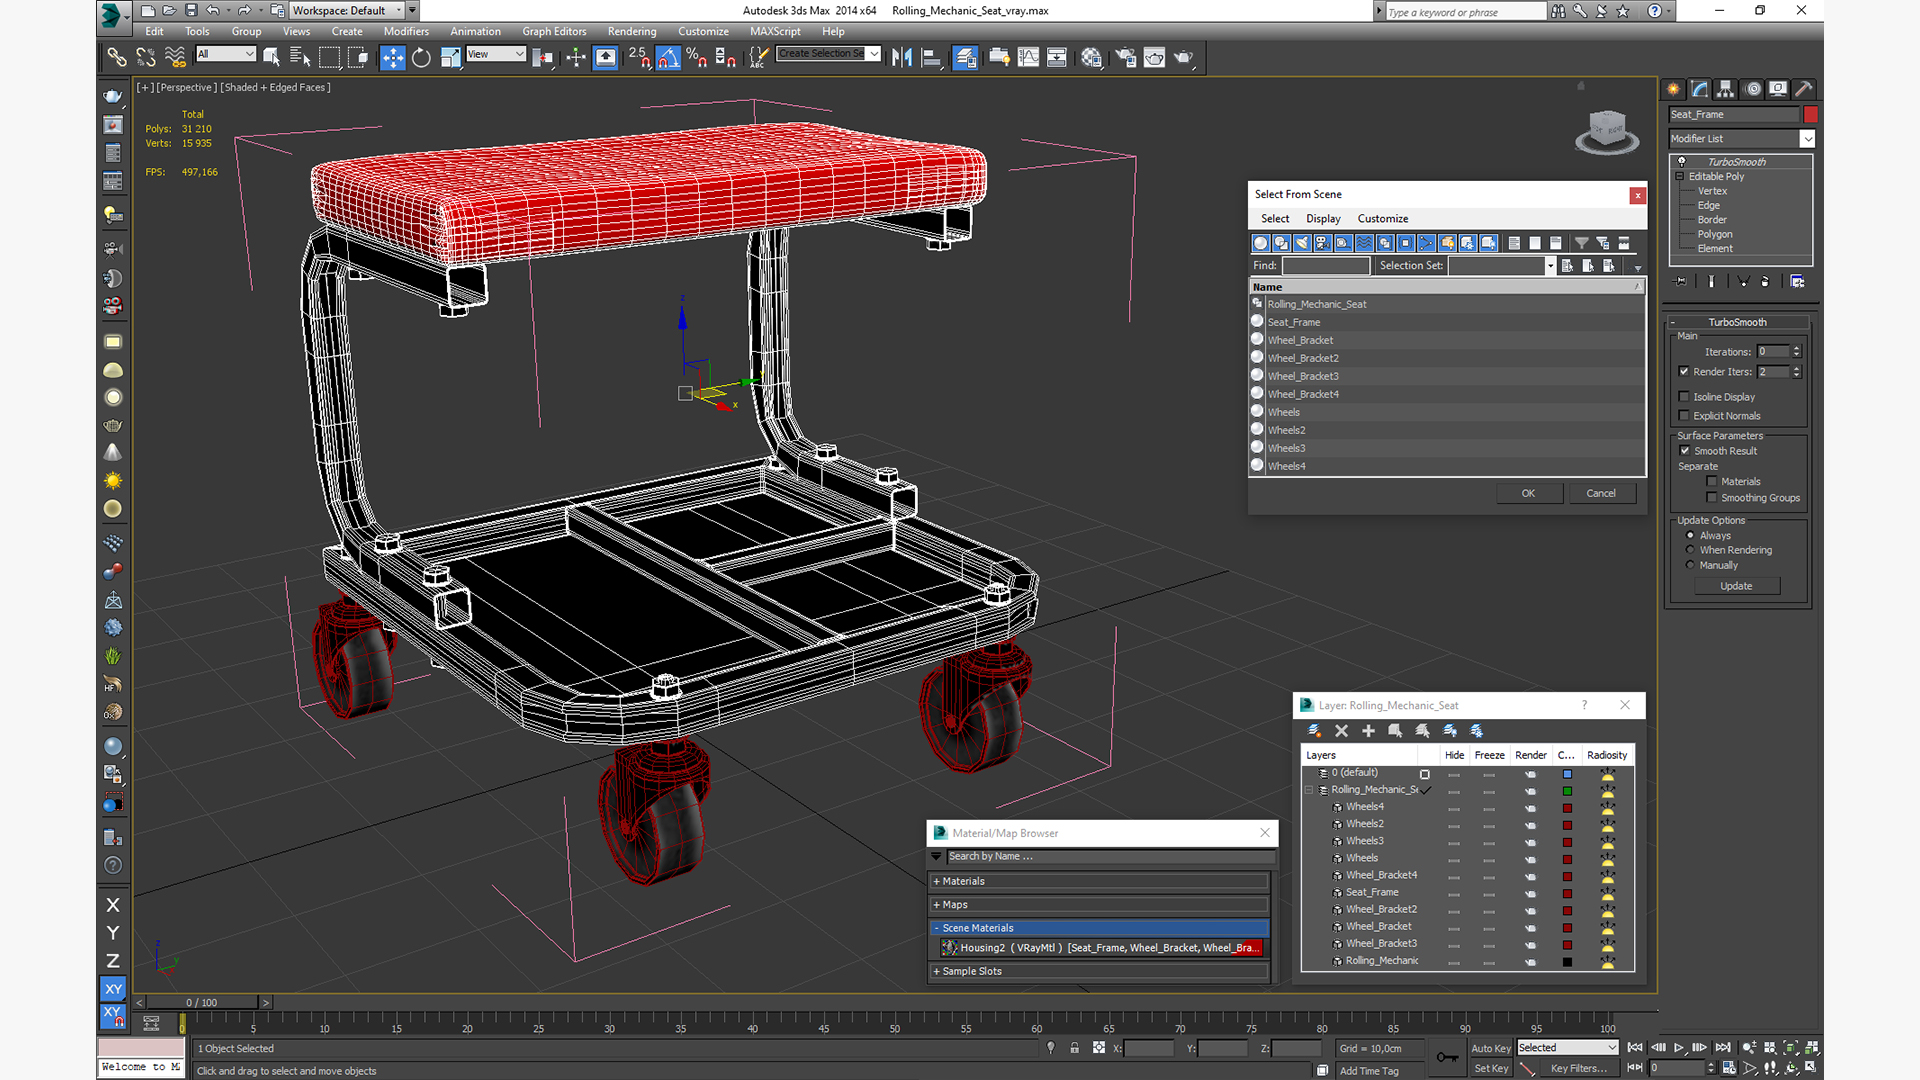Open Render Setup icon

pos(1125,57)
